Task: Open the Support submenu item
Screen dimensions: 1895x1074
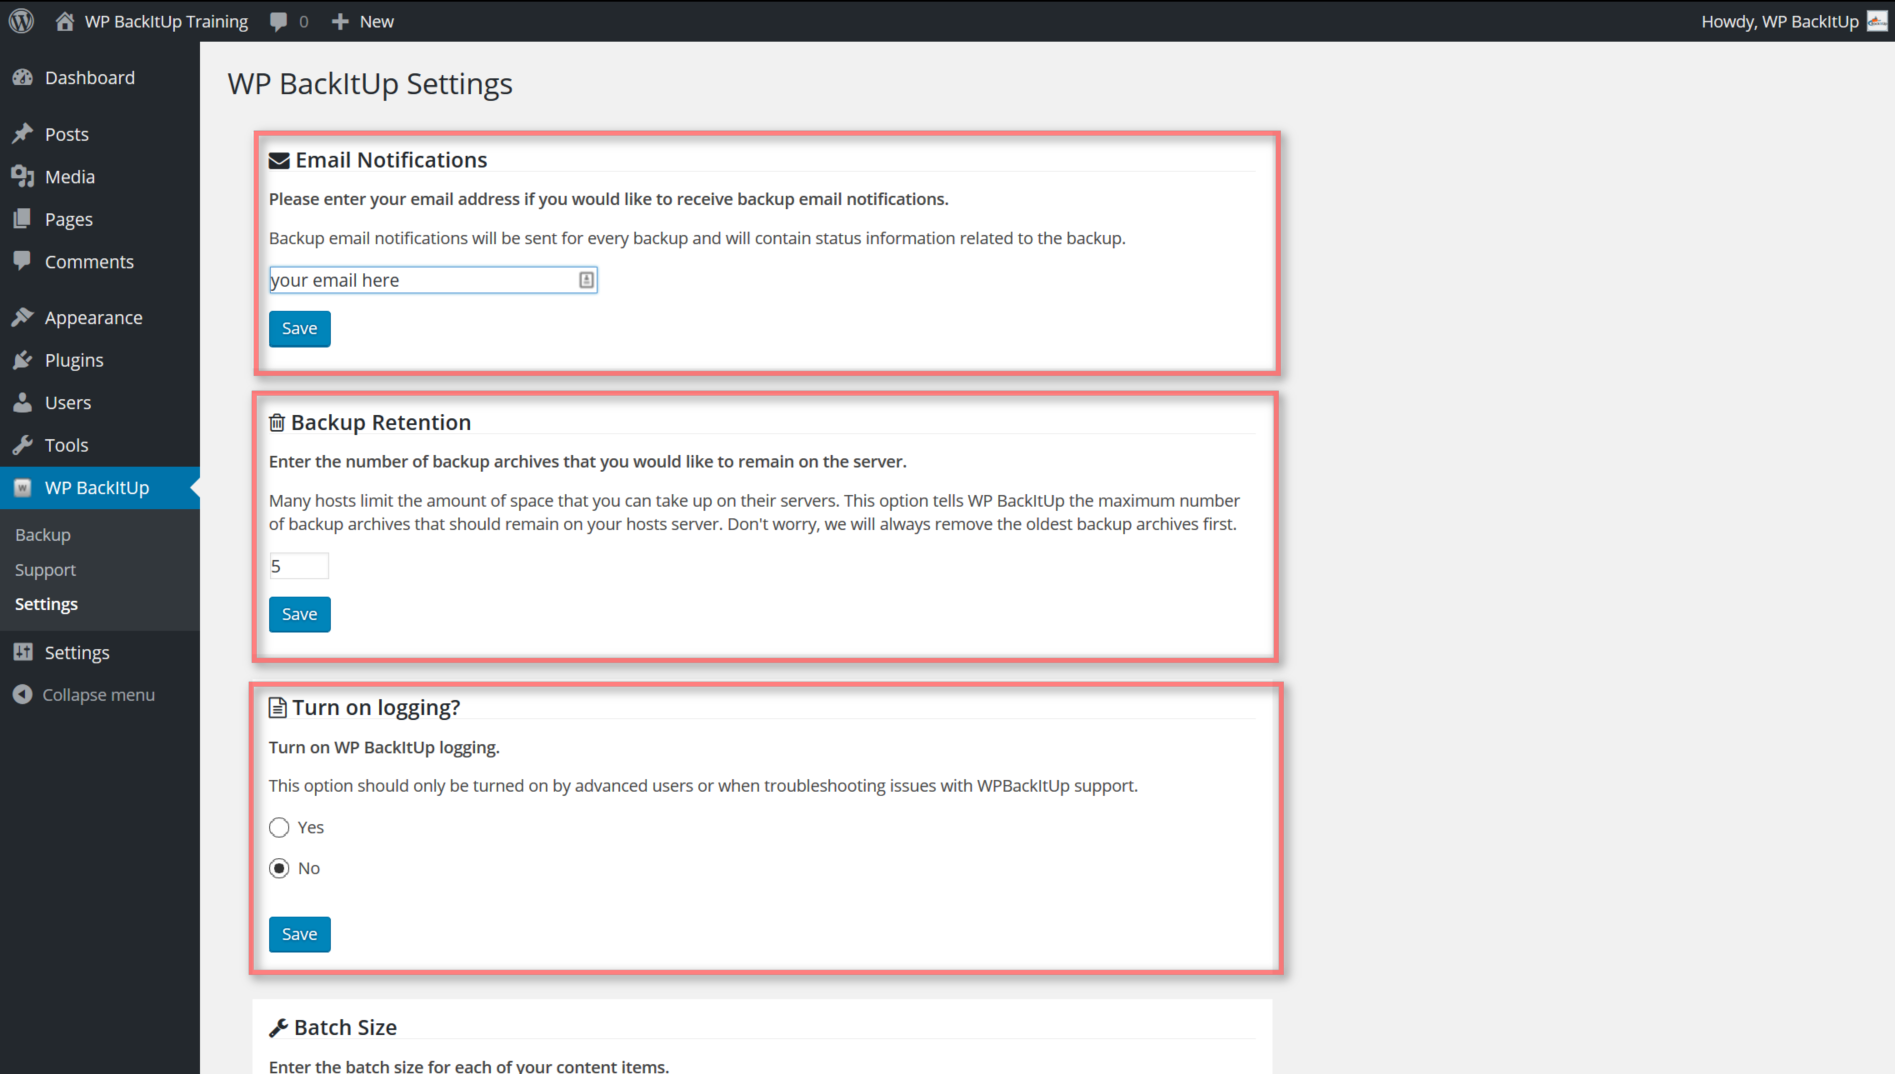Action: pyautogui.click(x=45, y=570)
